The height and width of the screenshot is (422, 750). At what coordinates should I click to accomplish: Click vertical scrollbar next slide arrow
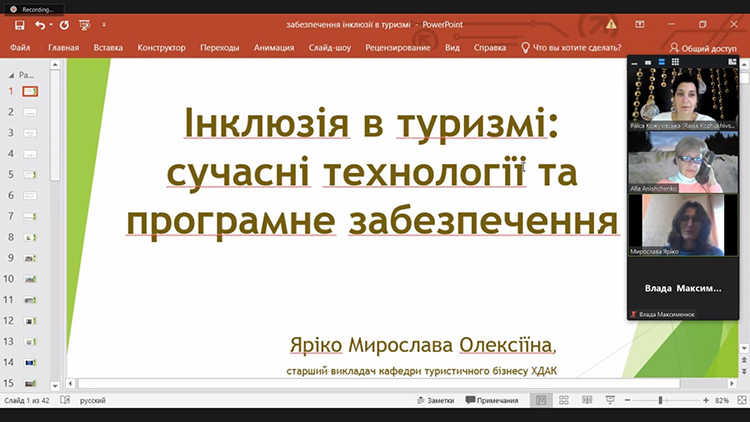(744, 371)
